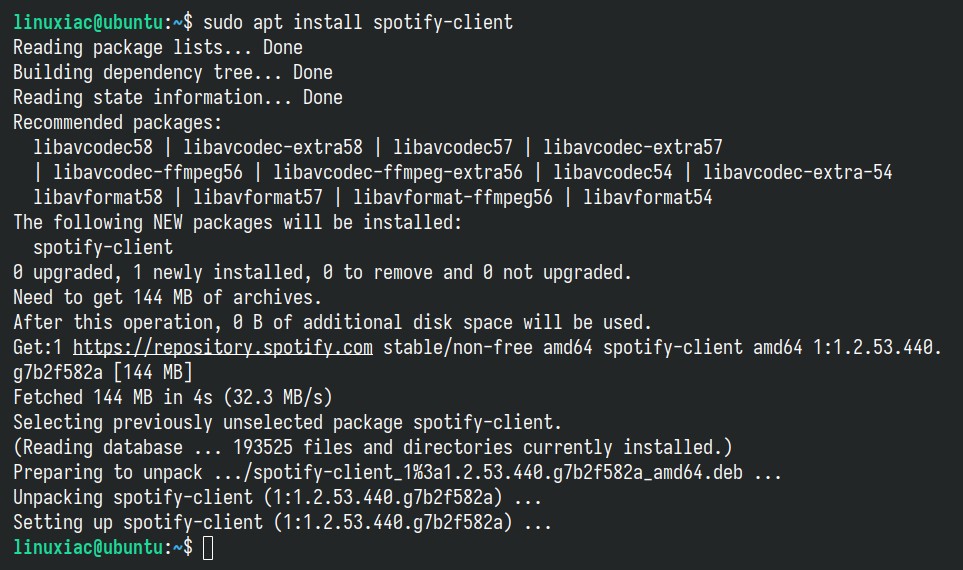Click the indented 'spotify-client' package line
Screen dimensions: 963x570
pyautogui.click(x=103, y=248)
